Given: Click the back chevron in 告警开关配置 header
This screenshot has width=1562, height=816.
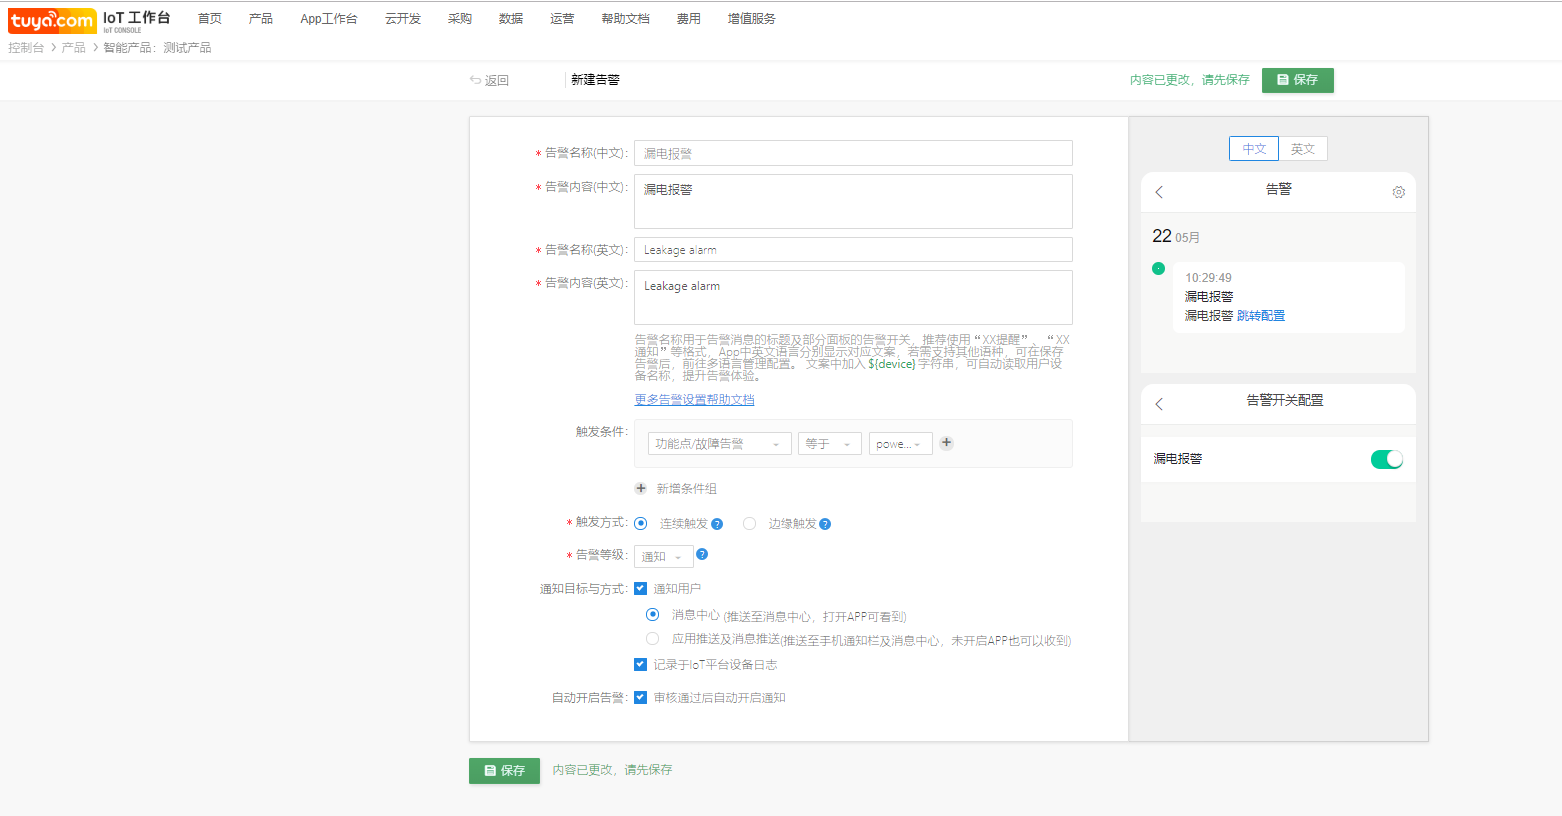Looking at the screenshot, I should click(x=1159, y=404).
